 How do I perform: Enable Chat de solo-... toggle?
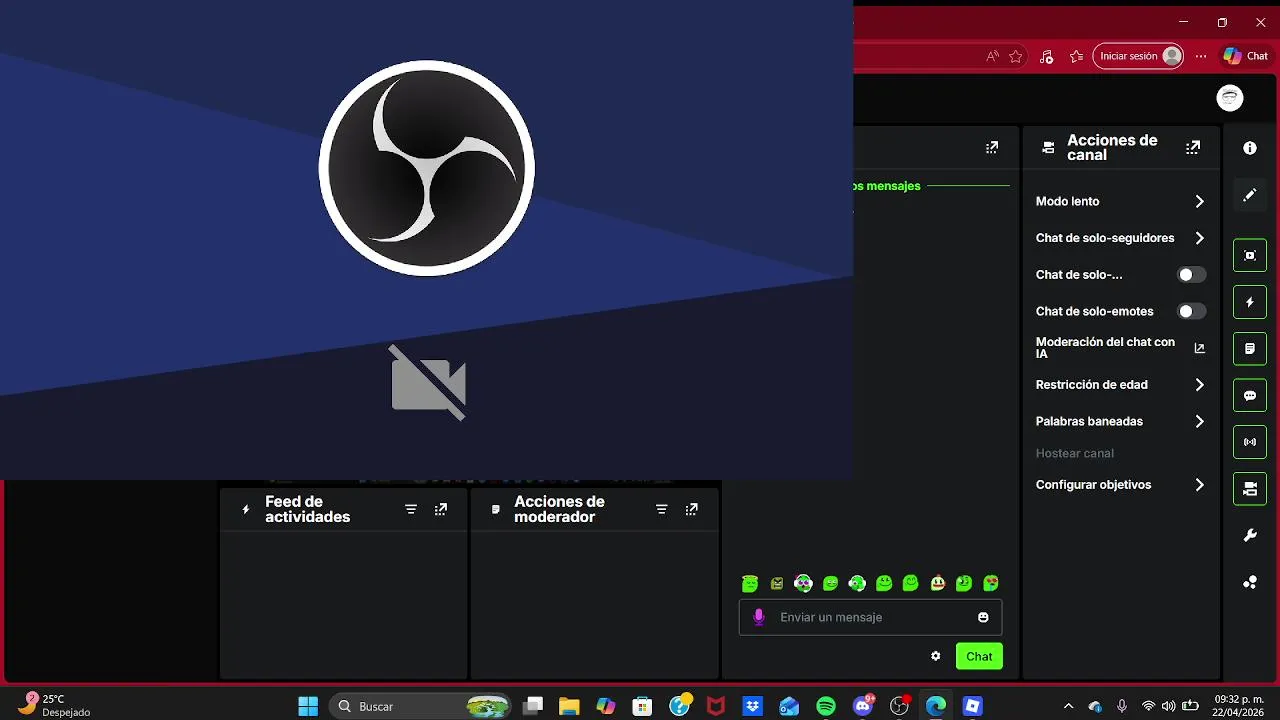1191,275
